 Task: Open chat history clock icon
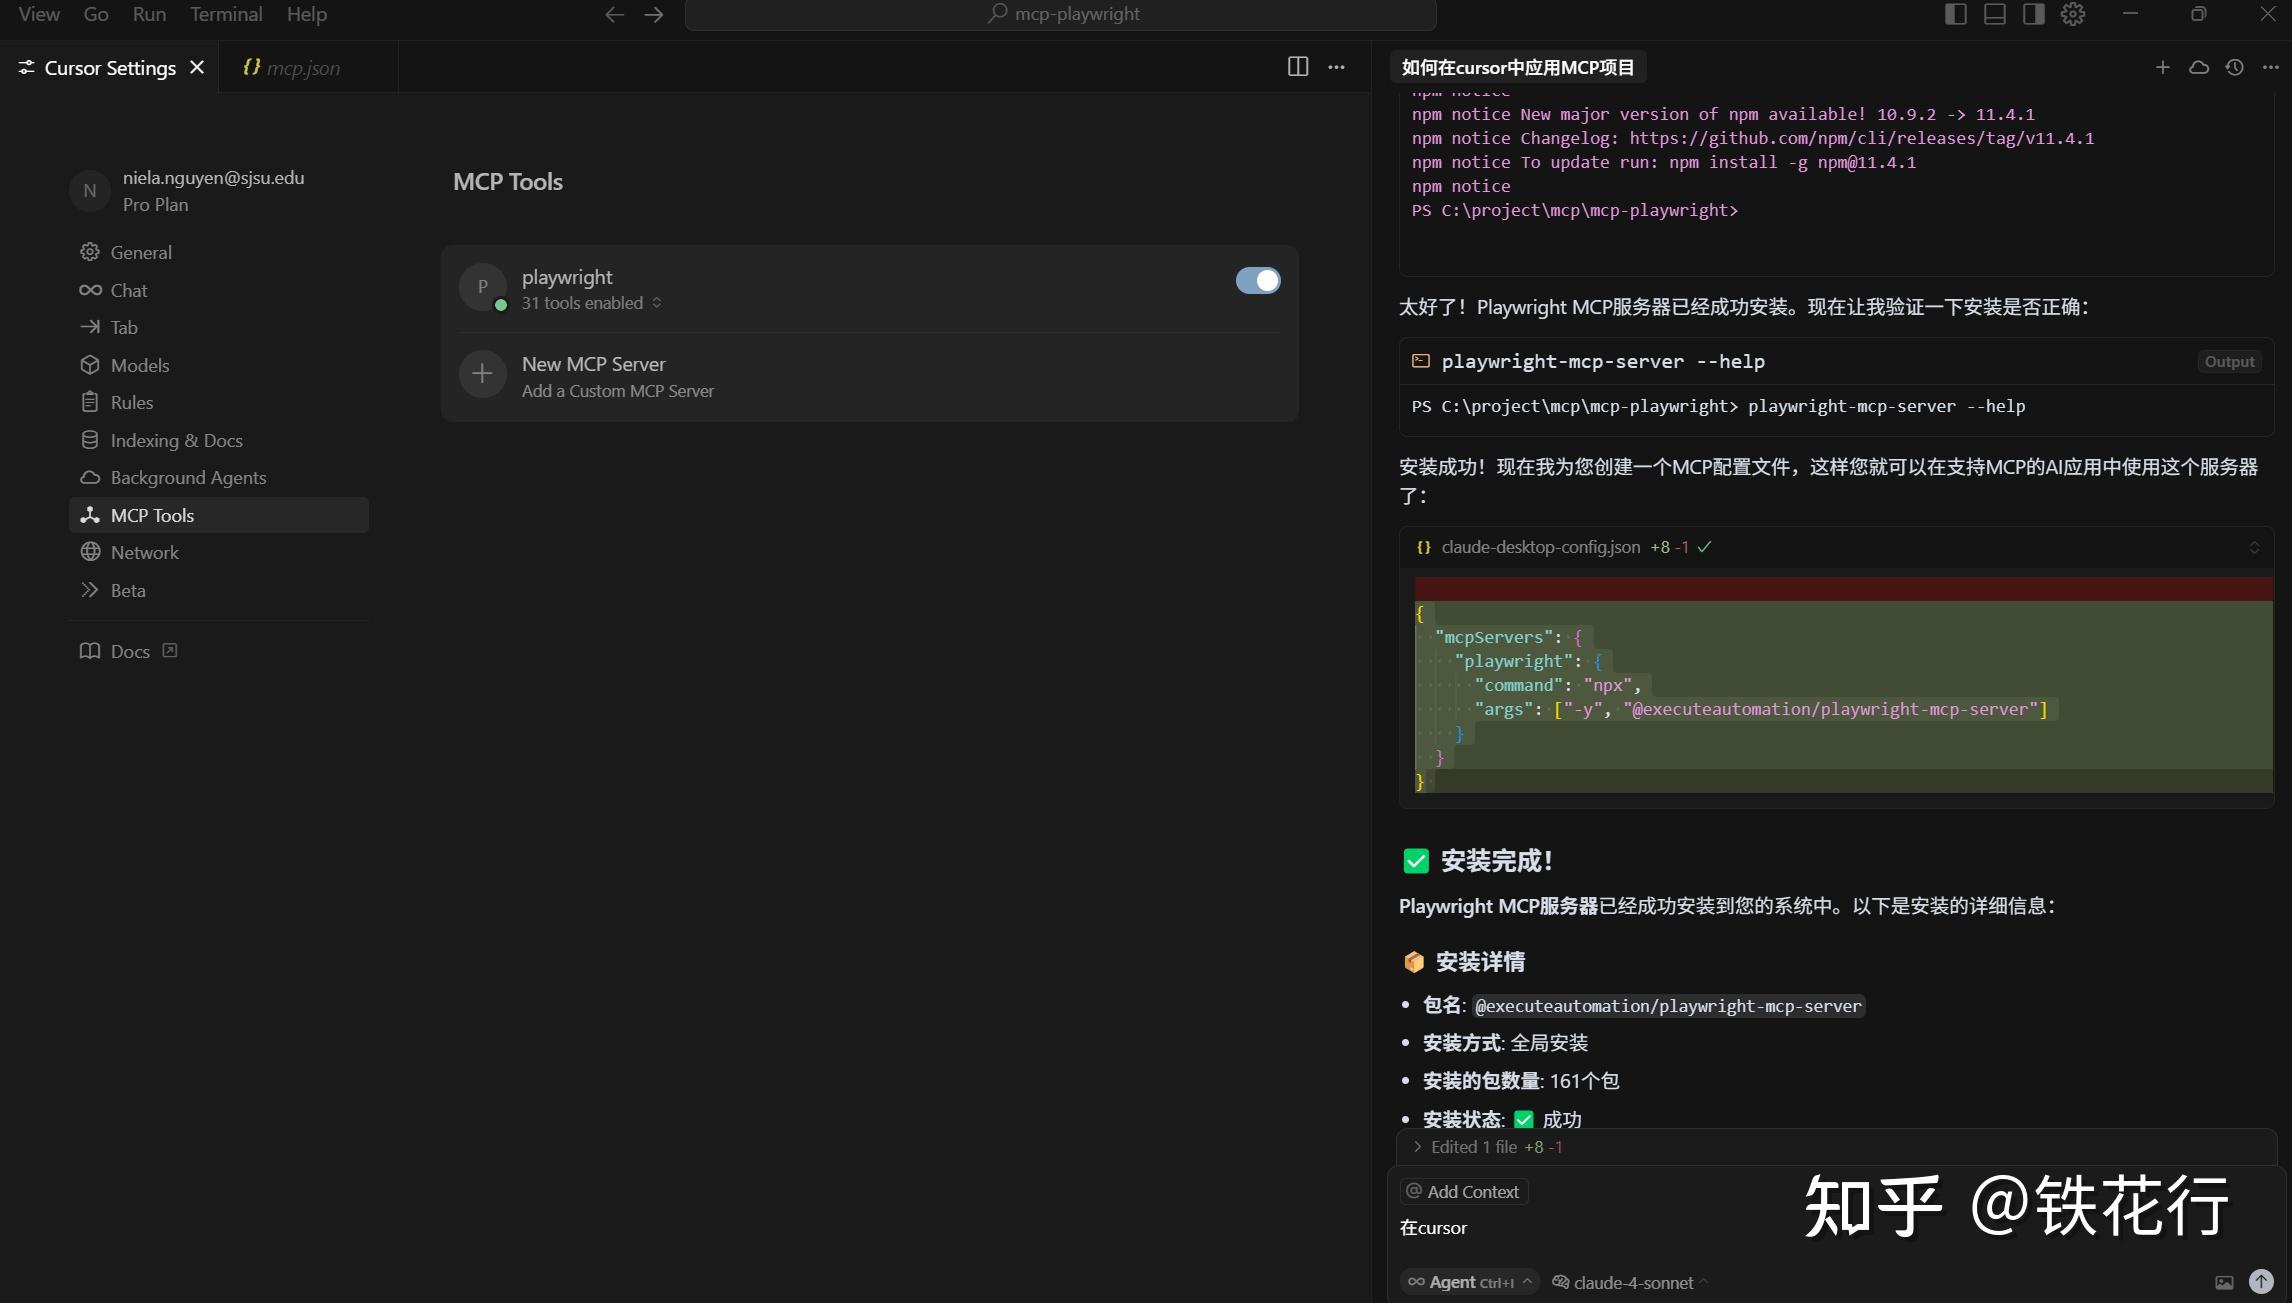point(2234,67)
